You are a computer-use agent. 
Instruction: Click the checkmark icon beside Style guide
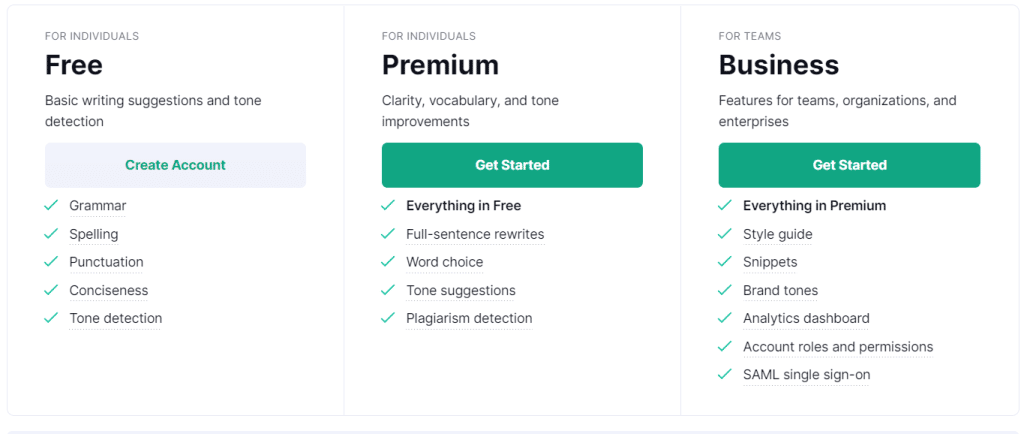point(725,234)
